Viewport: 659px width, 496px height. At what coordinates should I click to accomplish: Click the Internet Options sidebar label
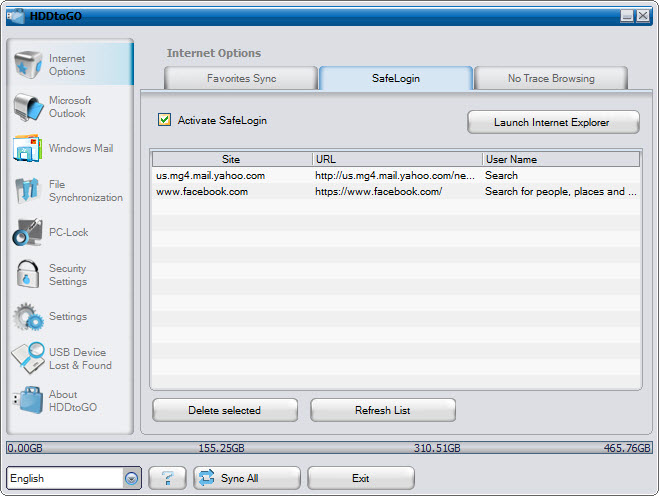click(x=67, y=65)
